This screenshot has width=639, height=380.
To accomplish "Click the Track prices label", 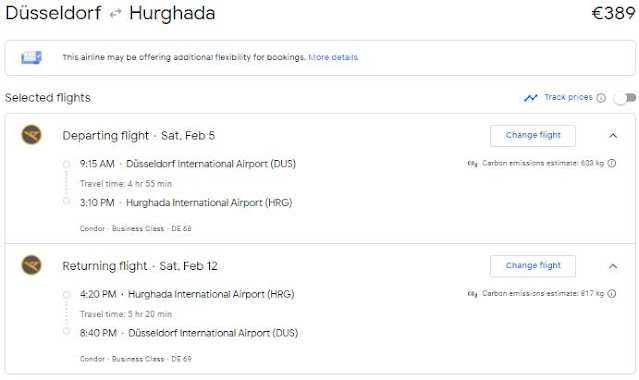I will coord(568,97).
